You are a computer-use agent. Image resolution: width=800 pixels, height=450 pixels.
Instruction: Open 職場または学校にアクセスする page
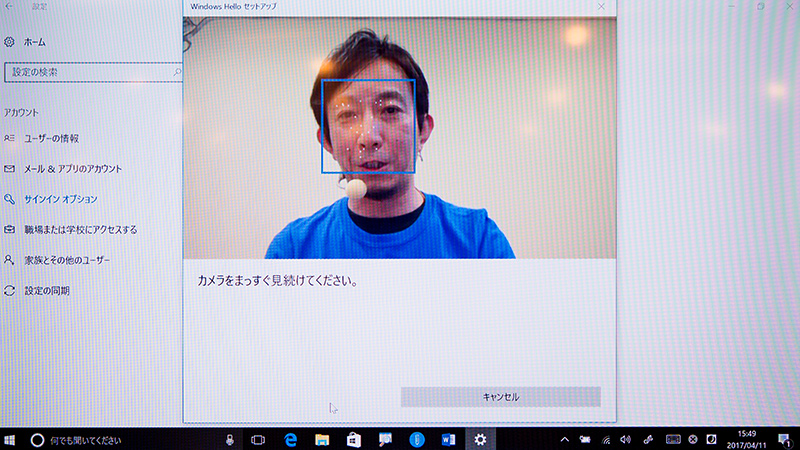tap(81, 230)
